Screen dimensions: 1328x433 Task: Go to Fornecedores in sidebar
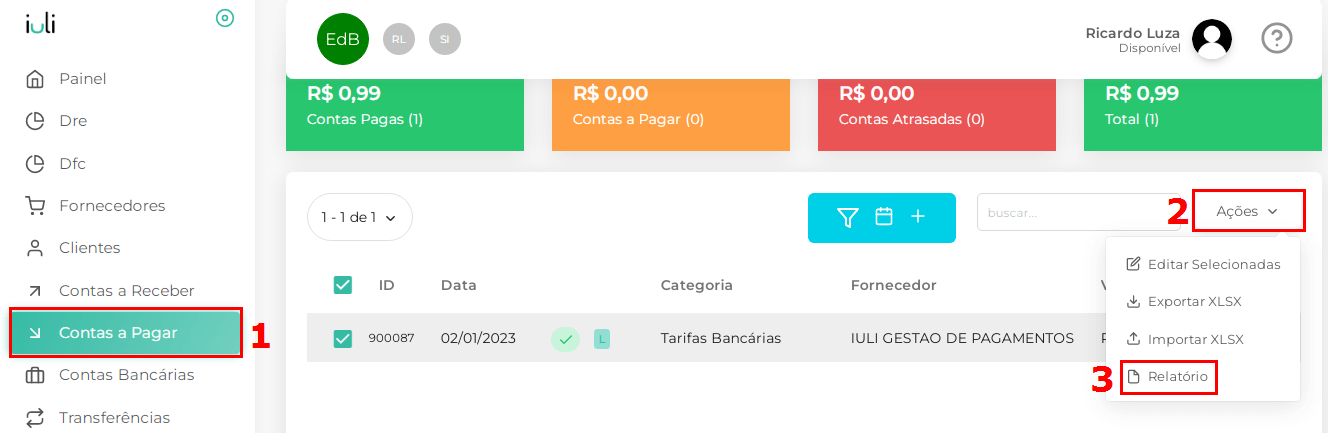click(x=112, y=206)
